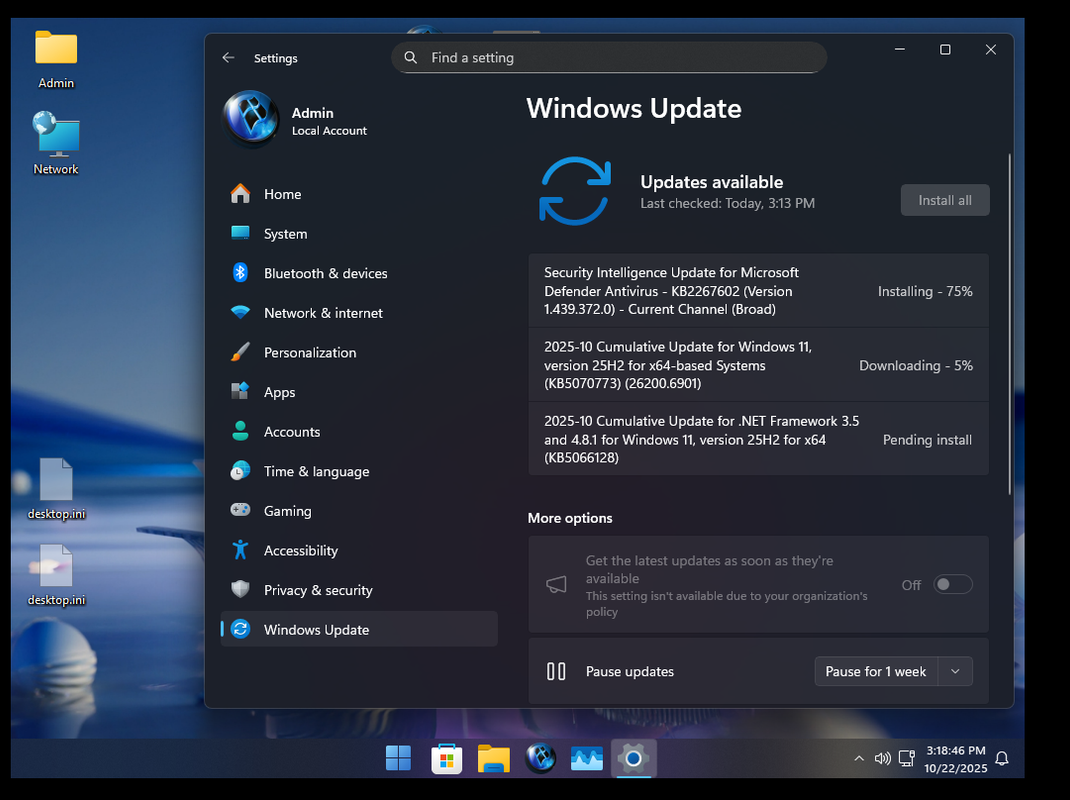
Task: Click the Apps icon in sidebar
Action: 240,392
